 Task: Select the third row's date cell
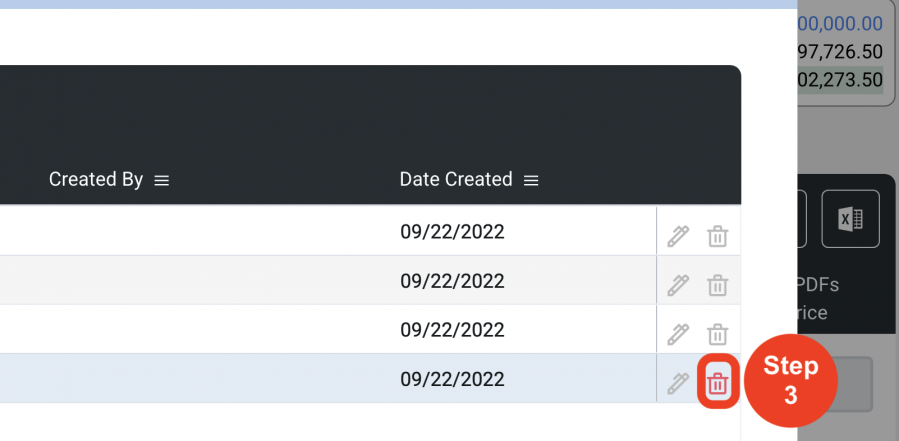(452, 330)
